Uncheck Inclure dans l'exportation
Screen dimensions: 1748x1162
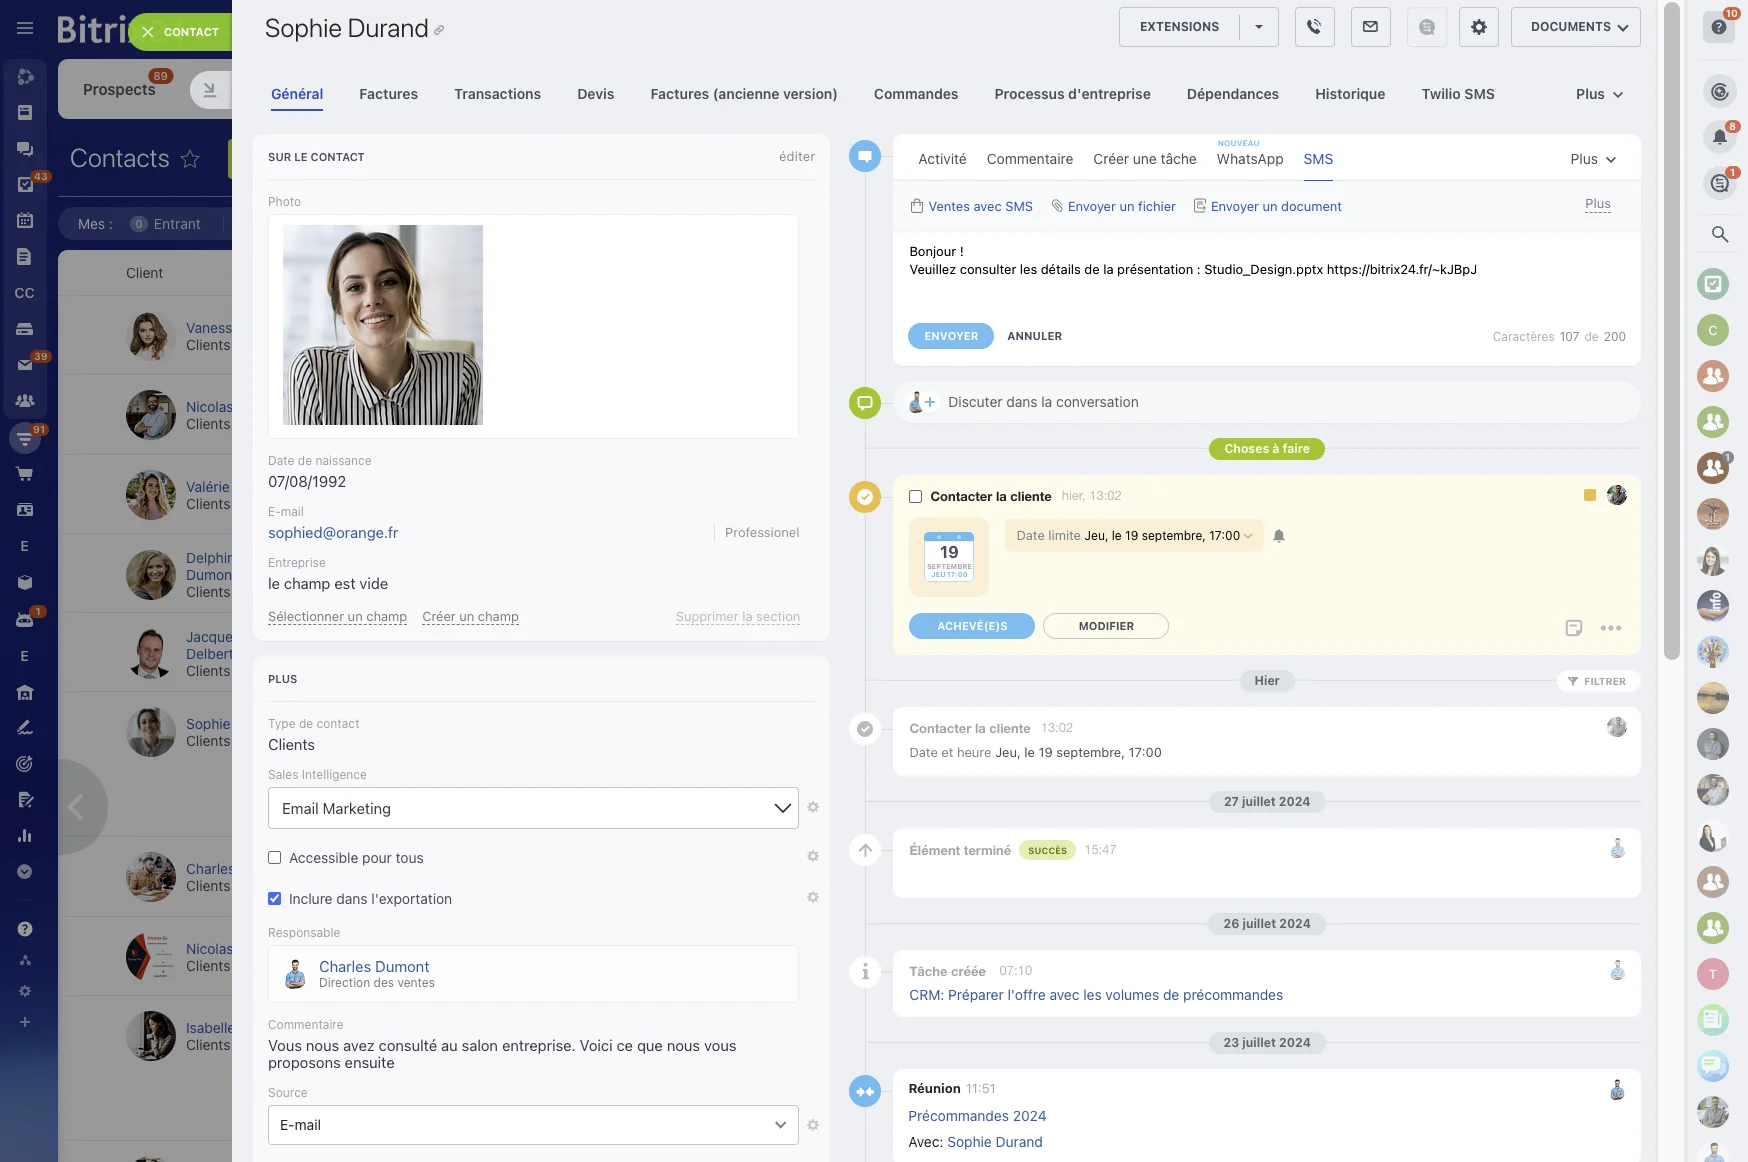[x=275, y=899]
